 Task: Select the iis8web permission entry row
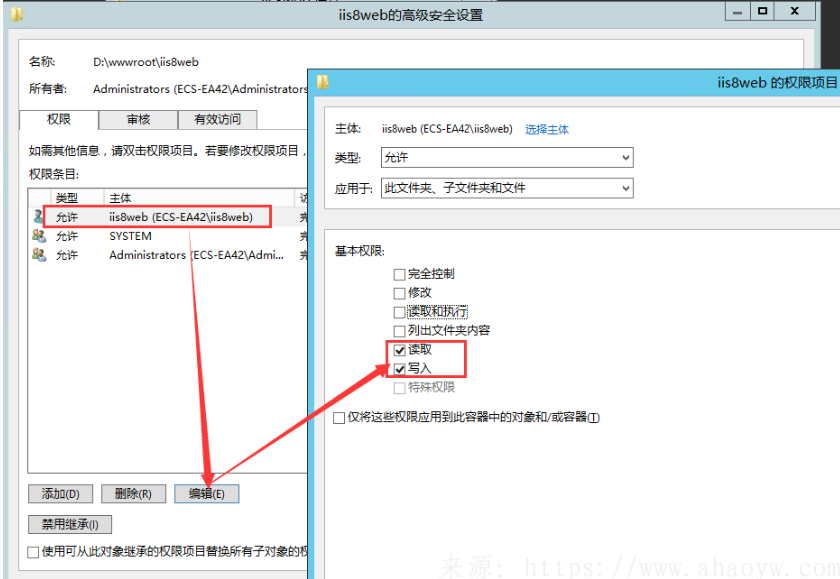coord(180,217)
